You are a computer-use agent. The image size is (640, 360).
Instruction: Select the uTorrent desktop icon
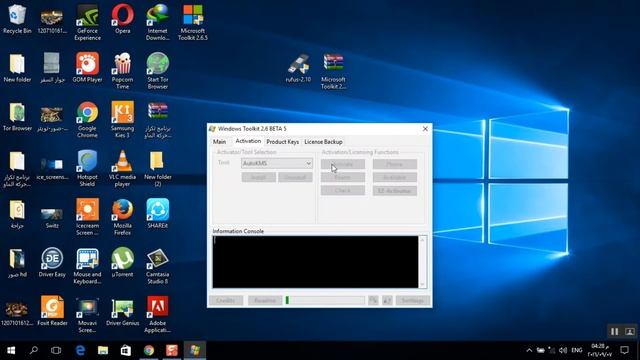click(x=122, y=262)
